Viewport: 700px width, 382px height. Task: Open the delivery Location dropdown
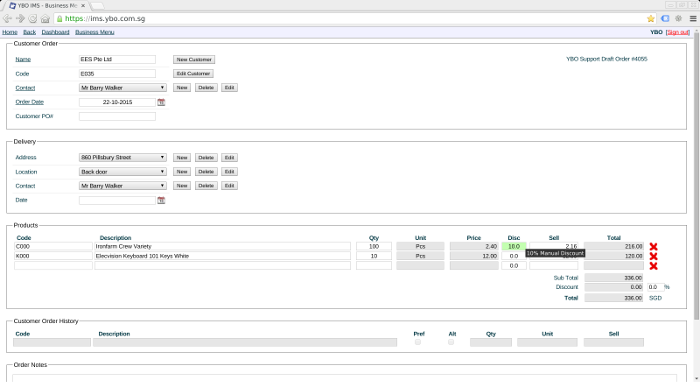point(123,172)
